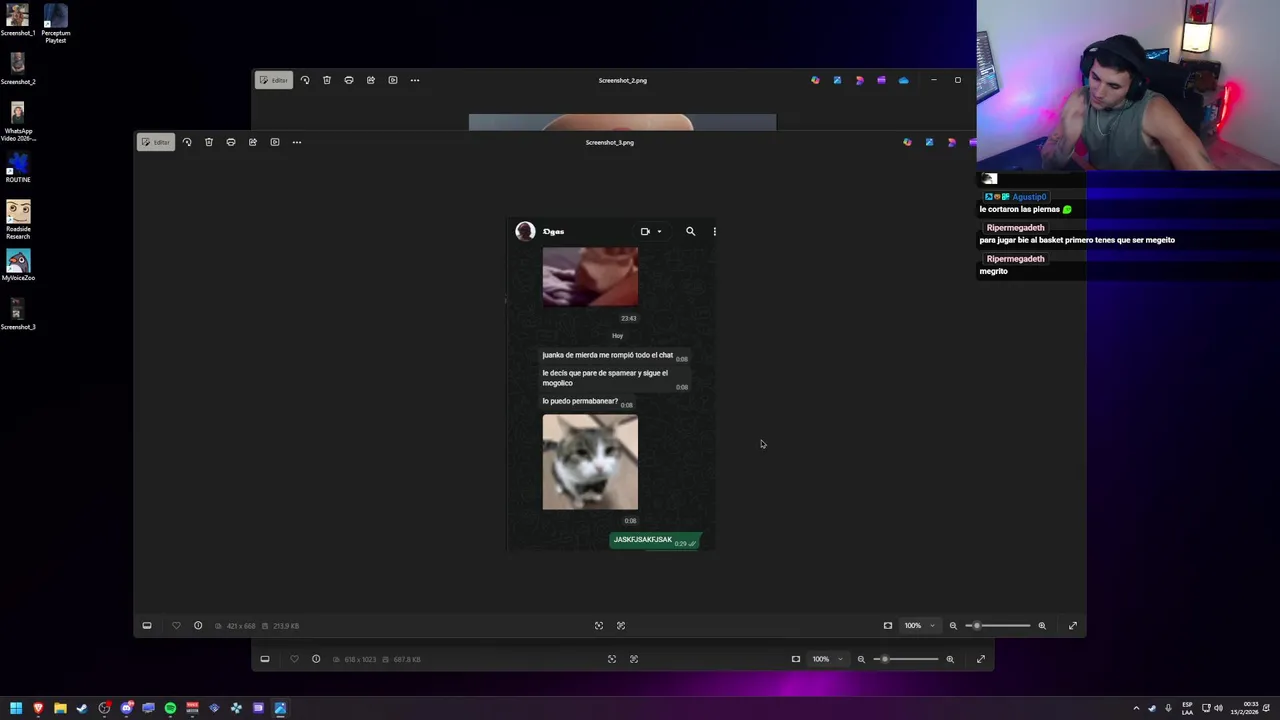Image resolution: width=1280 pixels, height=720 pixels.
Task: Zoom in on Screenshot_3 window
Action: point(1042,626)
